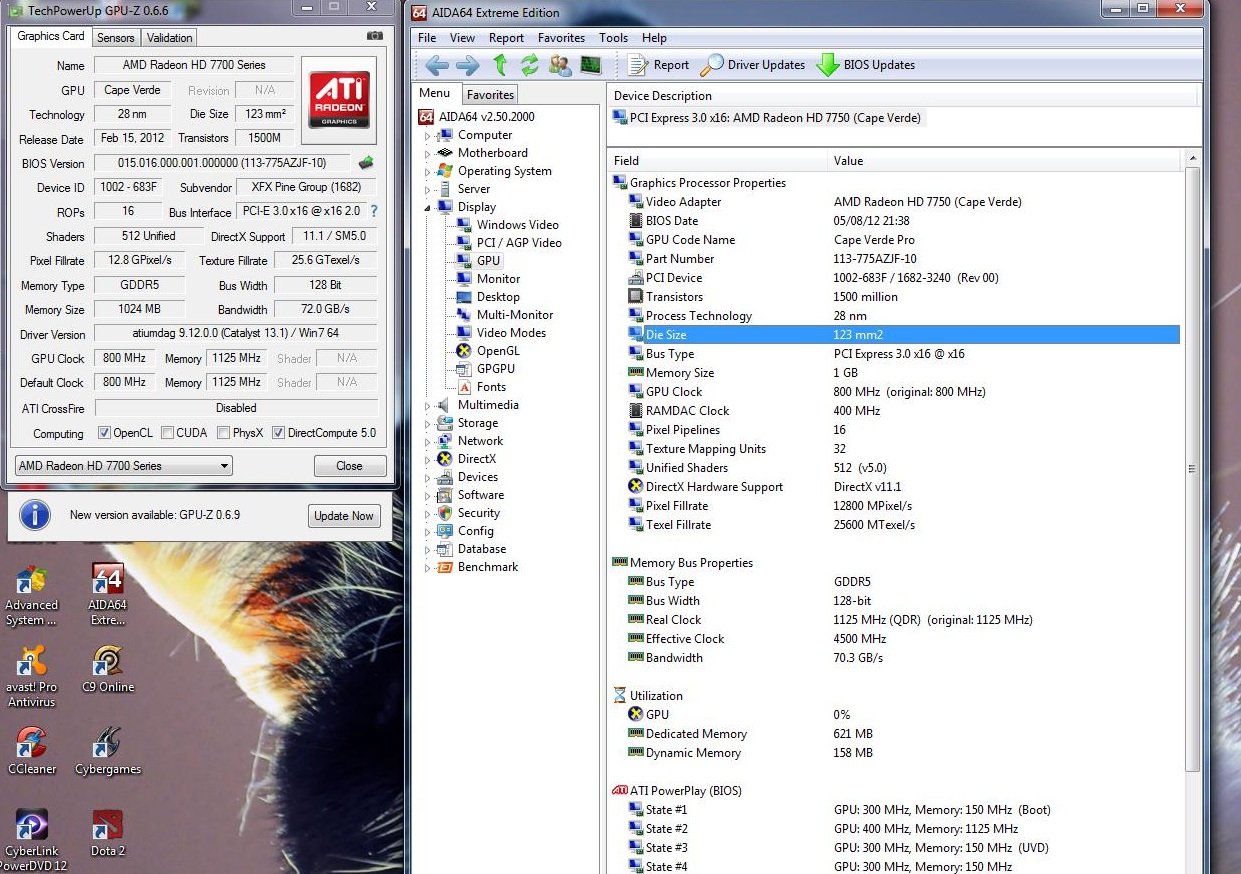Toggle the OpenCL checkbox in GPU-Z
1241x874 pixels.
[104, 433]
